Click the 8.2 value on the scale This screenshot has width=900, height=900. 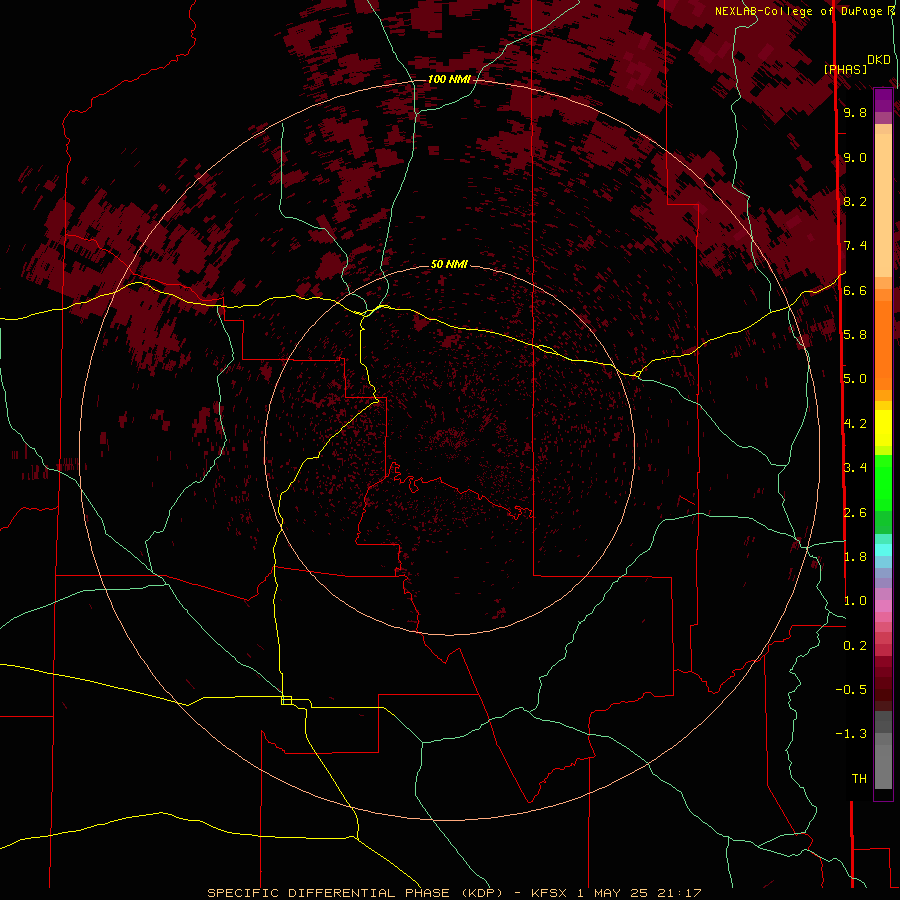[x=855, y=201]
